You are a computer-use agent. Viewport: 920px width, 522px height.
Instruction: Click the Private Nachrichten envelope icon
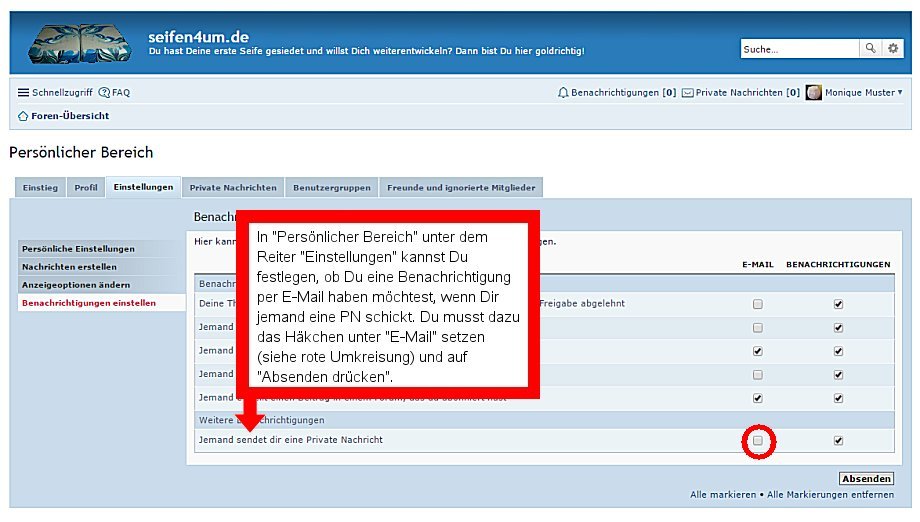pos(687,93)
